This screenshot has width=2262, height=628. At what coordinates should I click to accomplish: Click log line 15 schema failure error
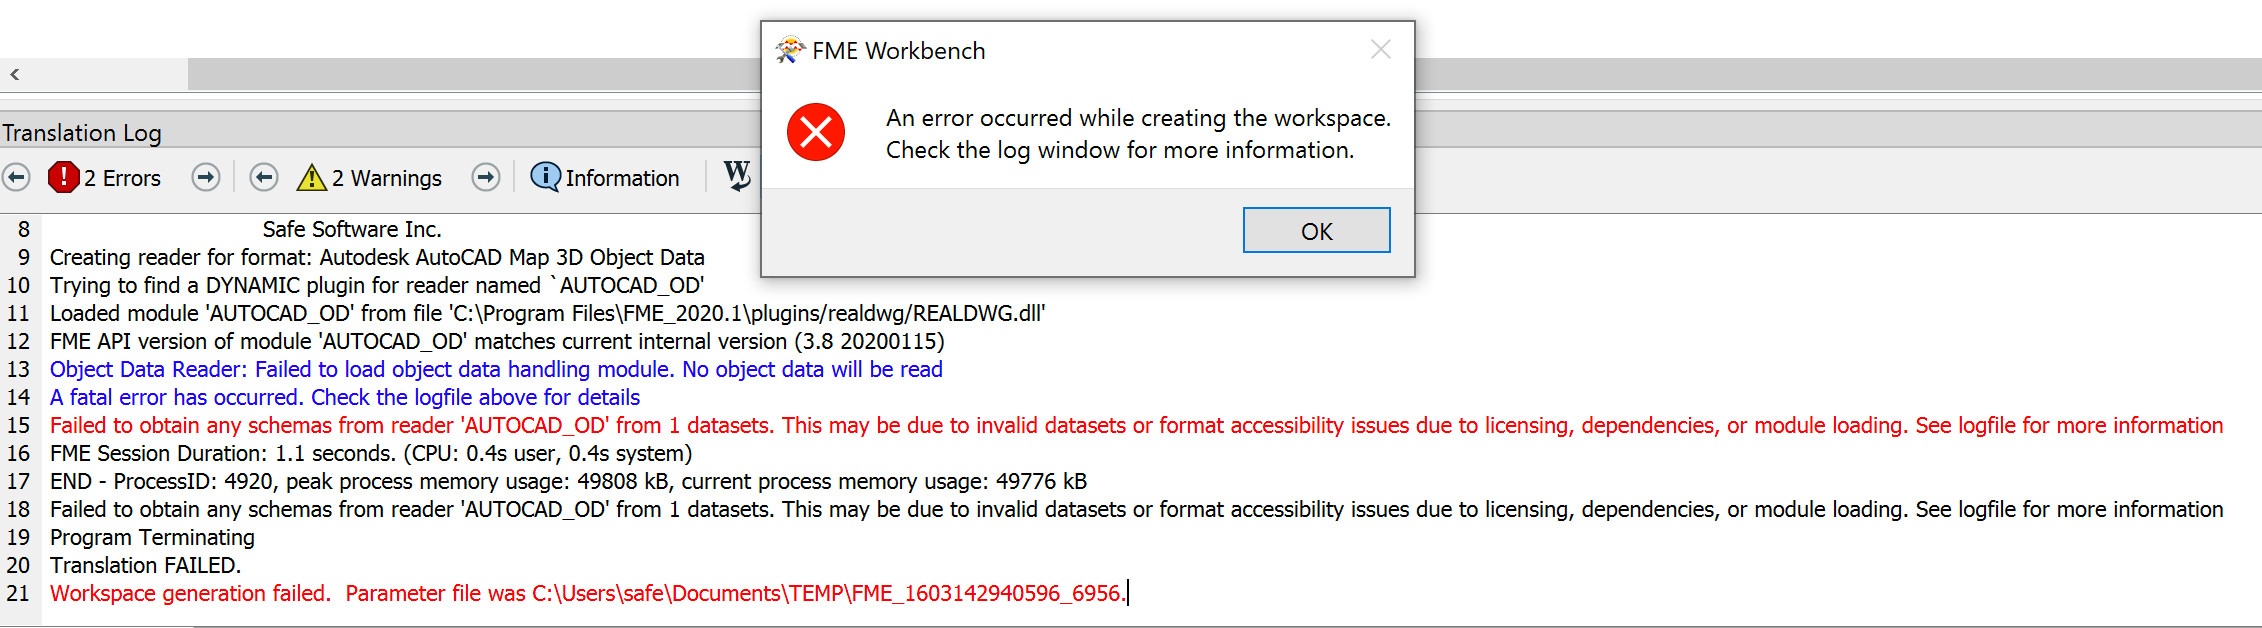pos(1136,425)
